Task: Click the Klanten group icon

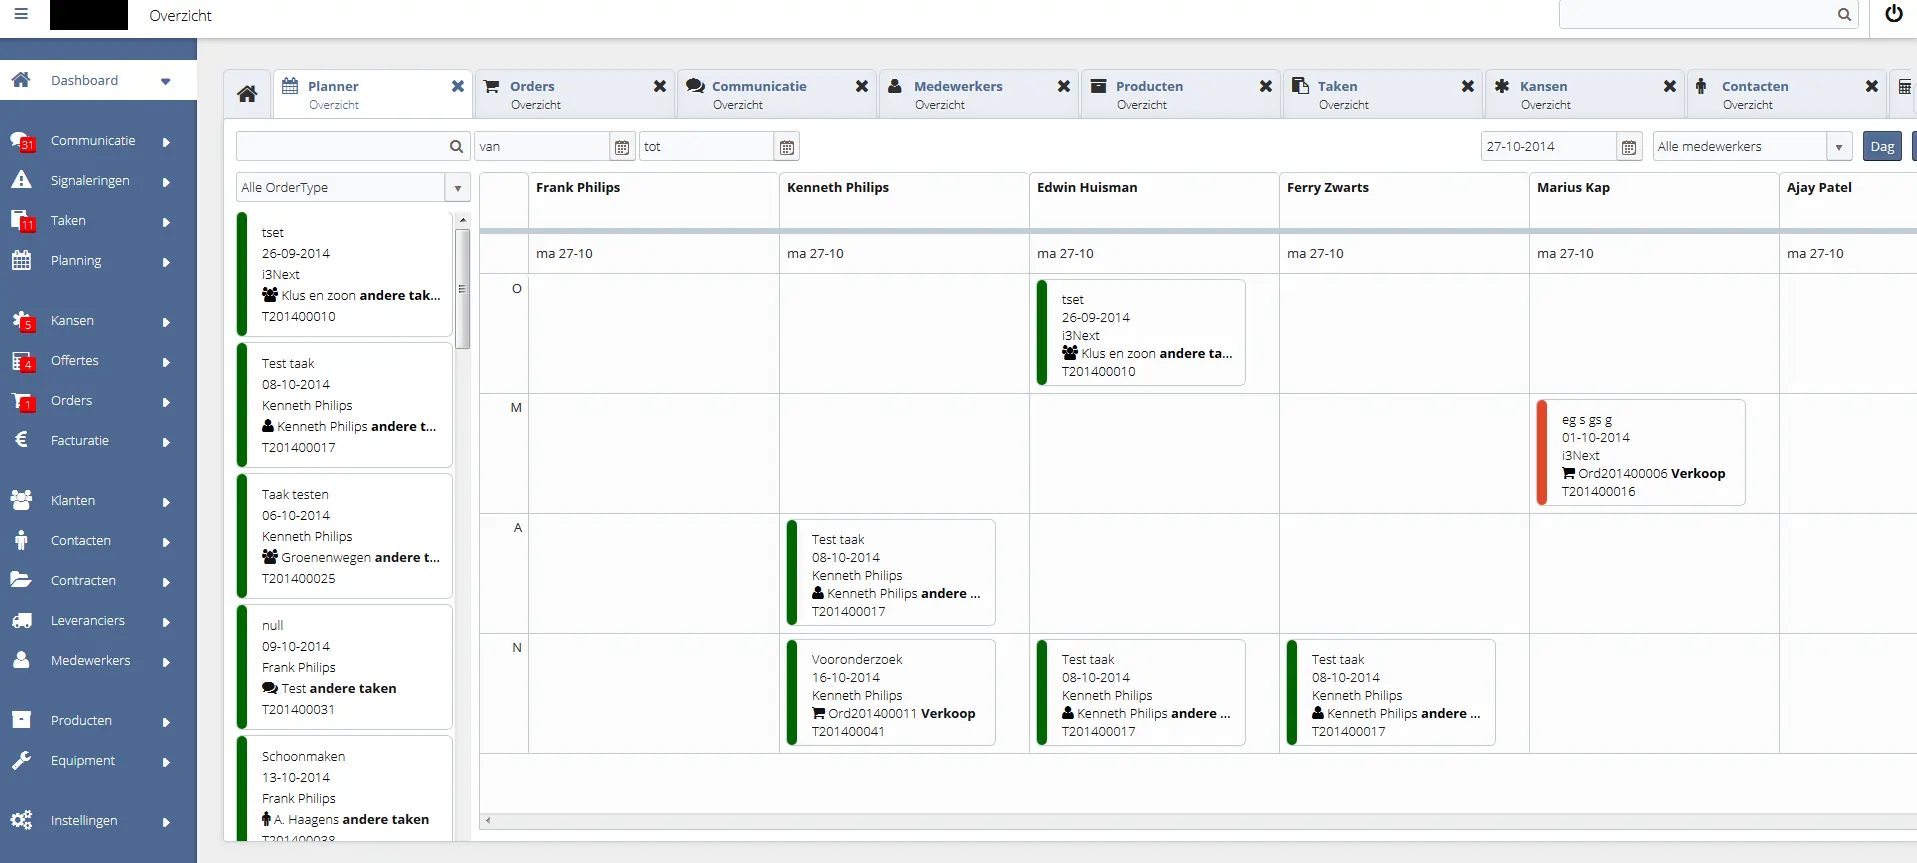Action: tap(21, 500)
